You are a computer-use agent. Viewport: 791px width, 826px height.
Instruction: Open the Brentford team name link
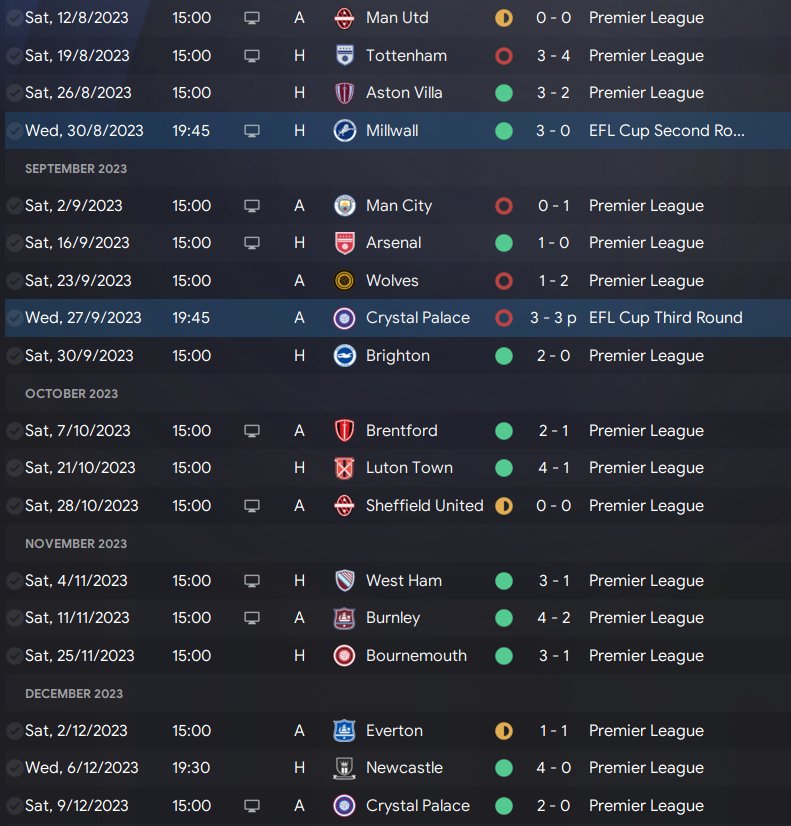coord(401,431)
